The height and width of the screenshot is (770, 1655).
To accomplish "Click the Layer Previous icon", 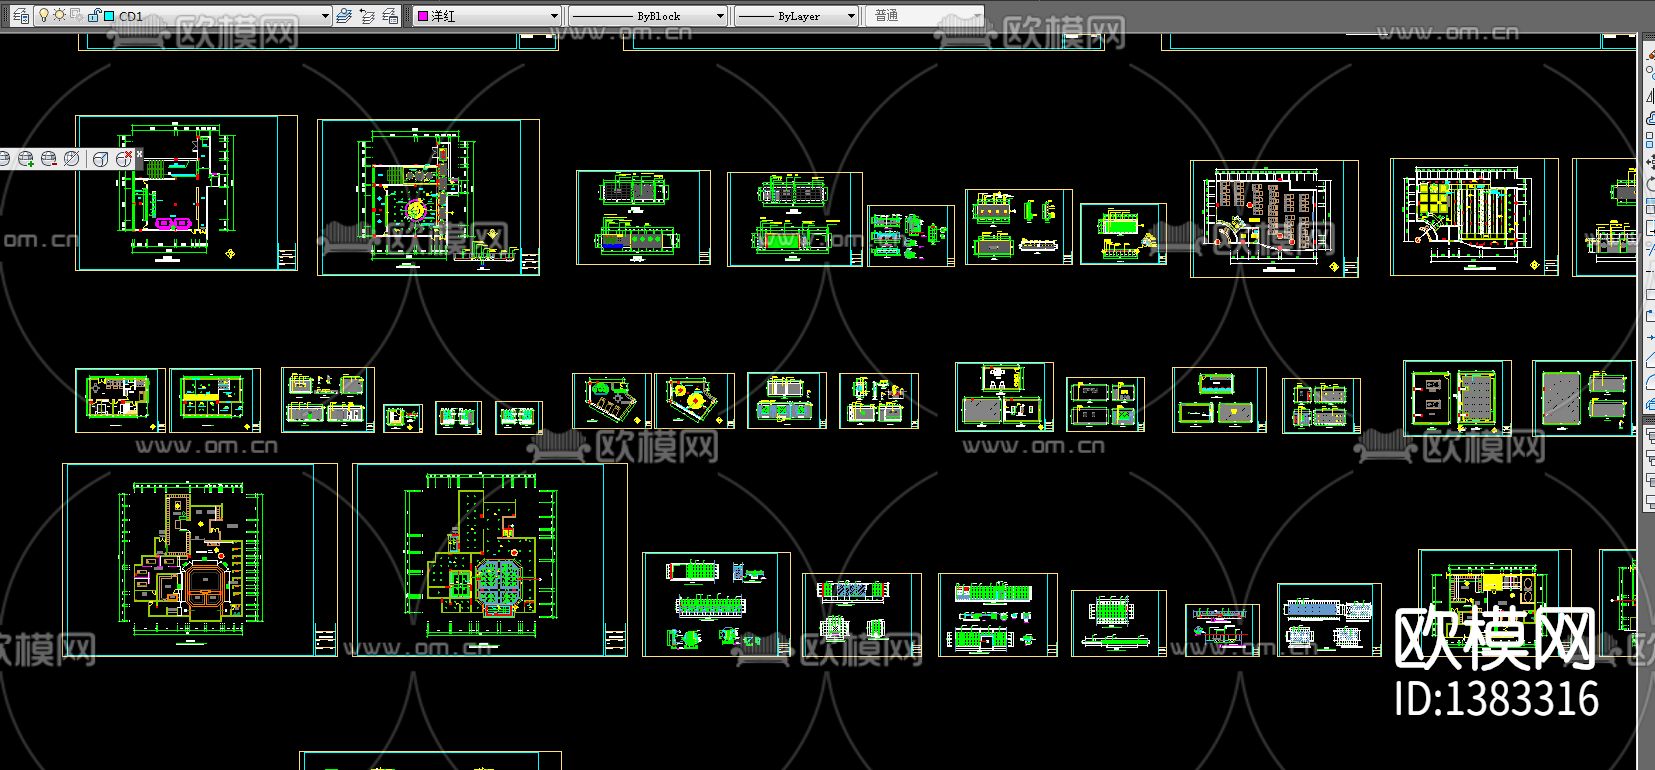I will pos(367,16).
